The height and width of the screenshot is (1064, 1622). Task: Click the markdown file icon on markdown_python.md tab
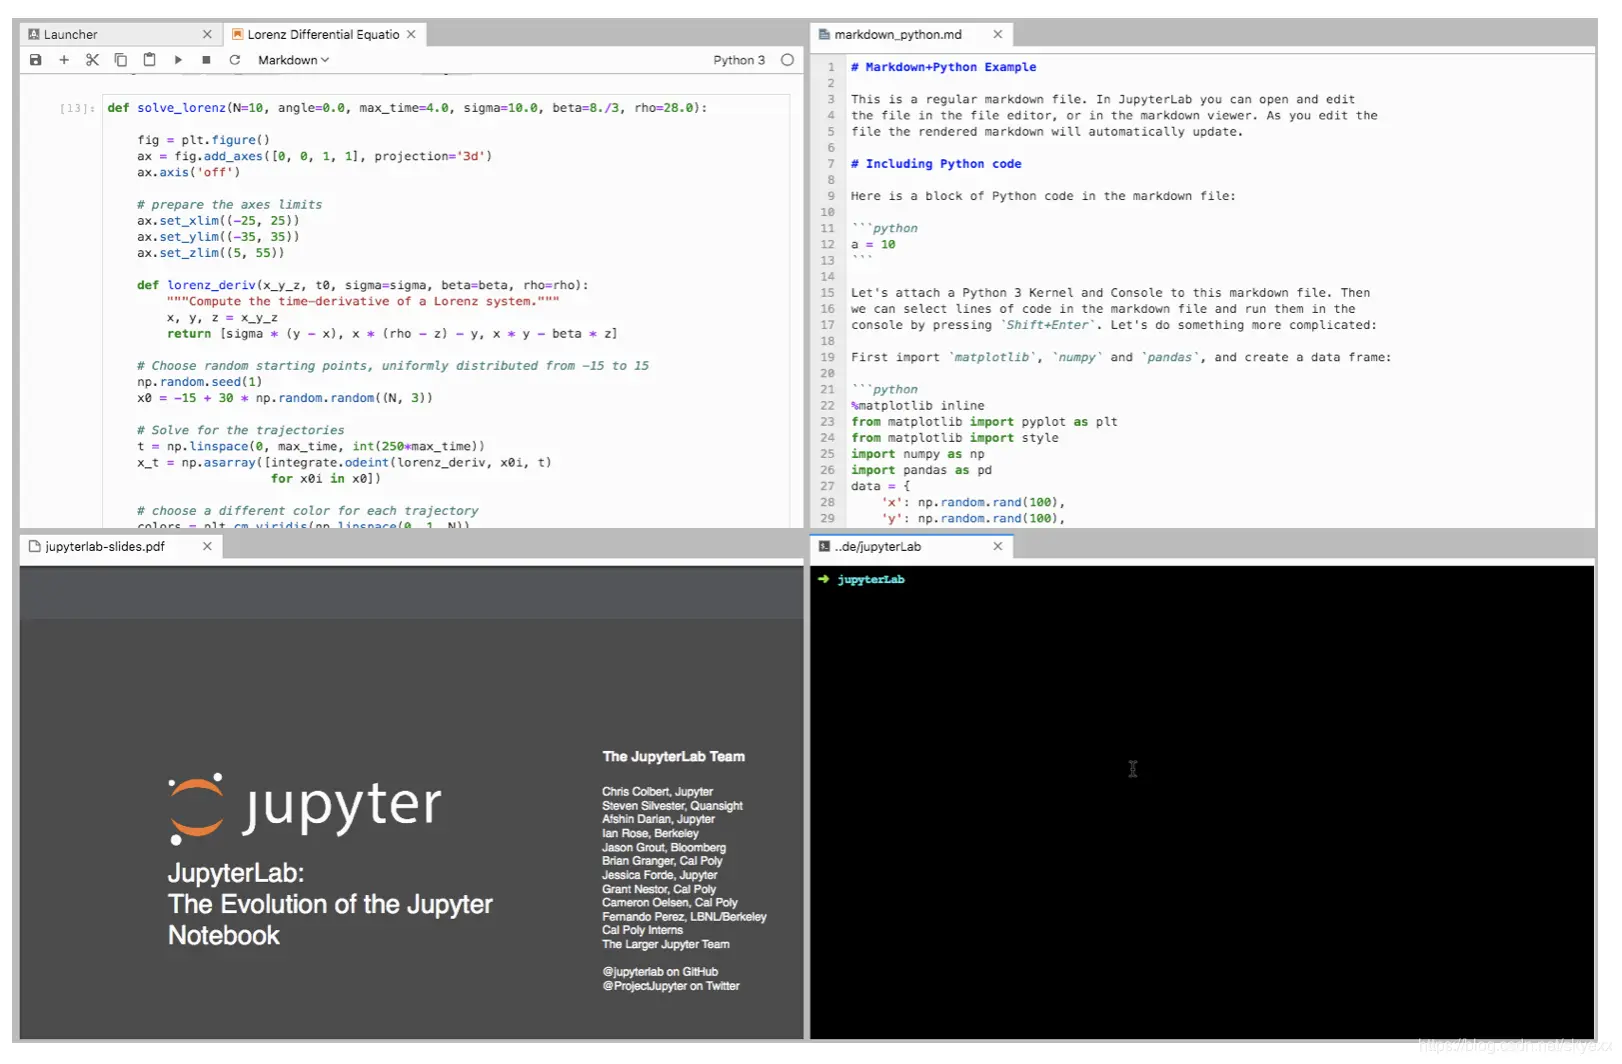point(824,34)
